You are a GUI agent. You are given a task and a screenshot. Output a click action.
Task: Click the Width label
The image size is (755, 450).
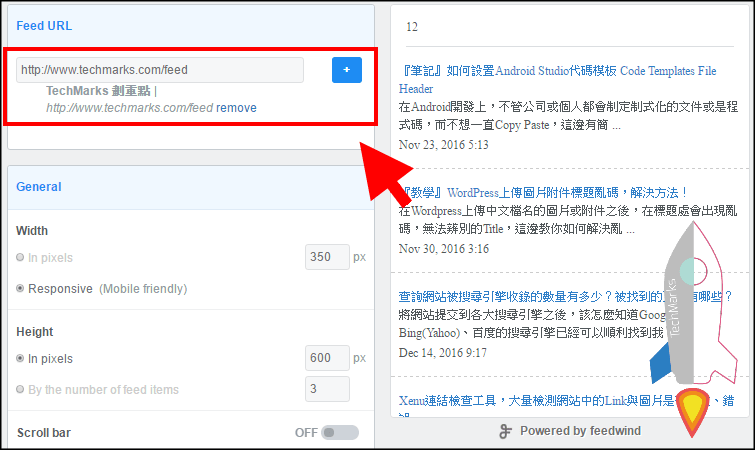click(32, 231)
